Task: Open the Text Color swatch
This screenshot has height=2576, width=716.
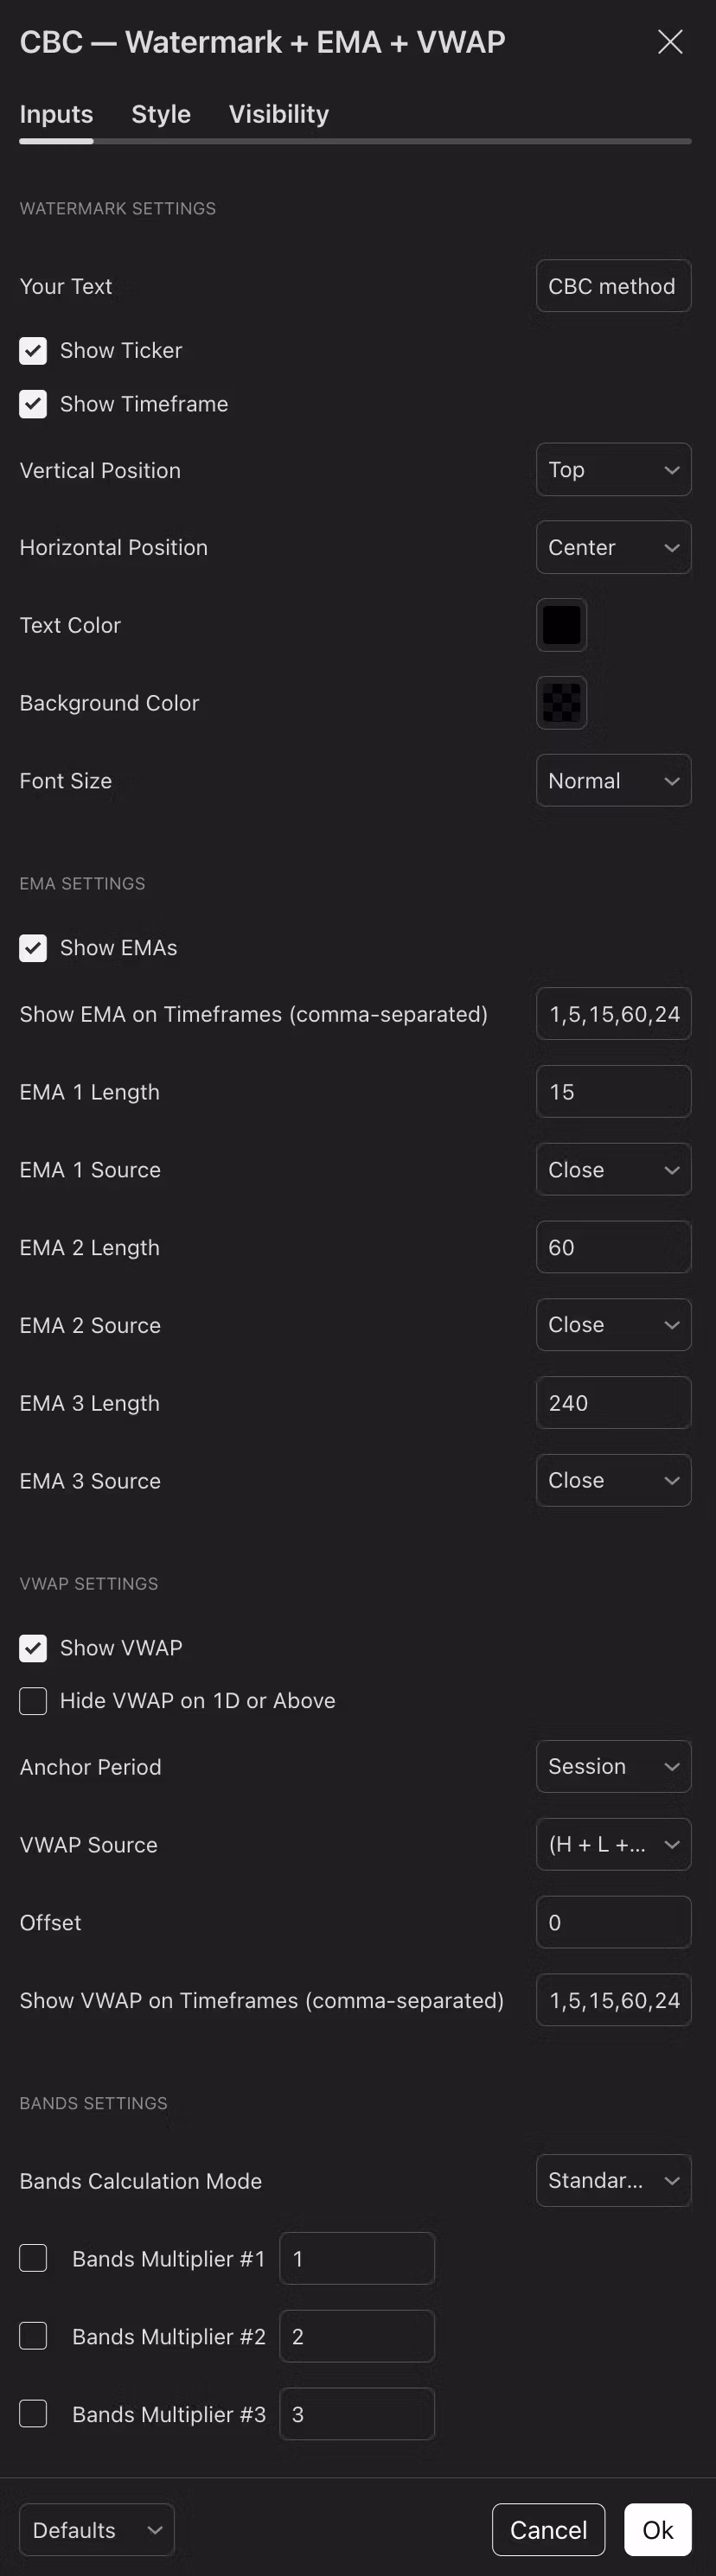Action: [561, 625]
